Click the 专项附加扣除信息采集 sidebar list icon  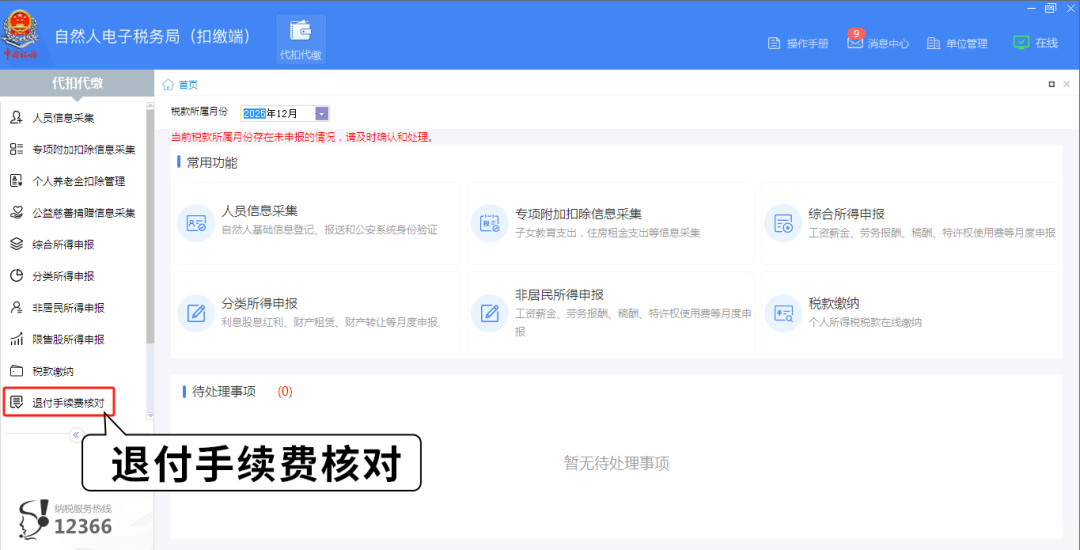click(17, 149)
